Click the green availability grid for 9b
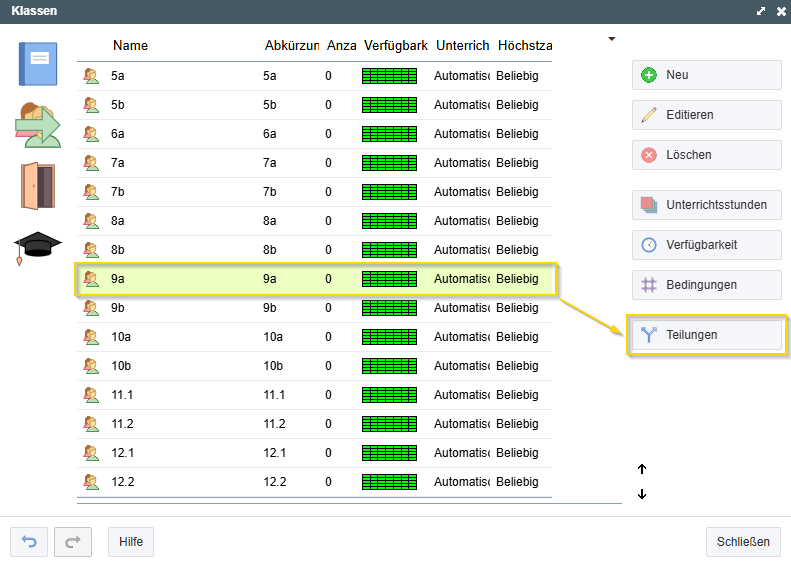The width and height of the screenshot is (791, 562). (x=389, y=308)
